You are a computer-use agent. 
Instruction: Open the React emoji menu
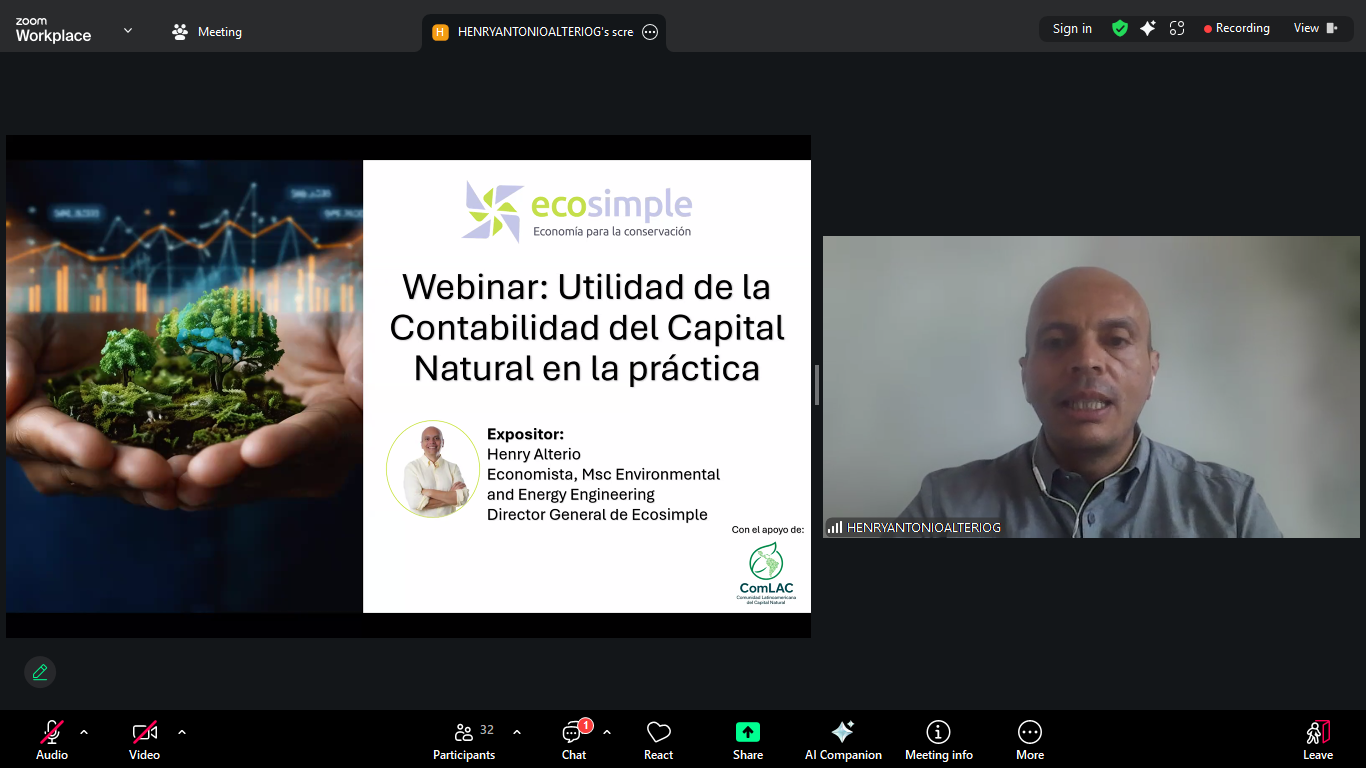pos(658,740)
